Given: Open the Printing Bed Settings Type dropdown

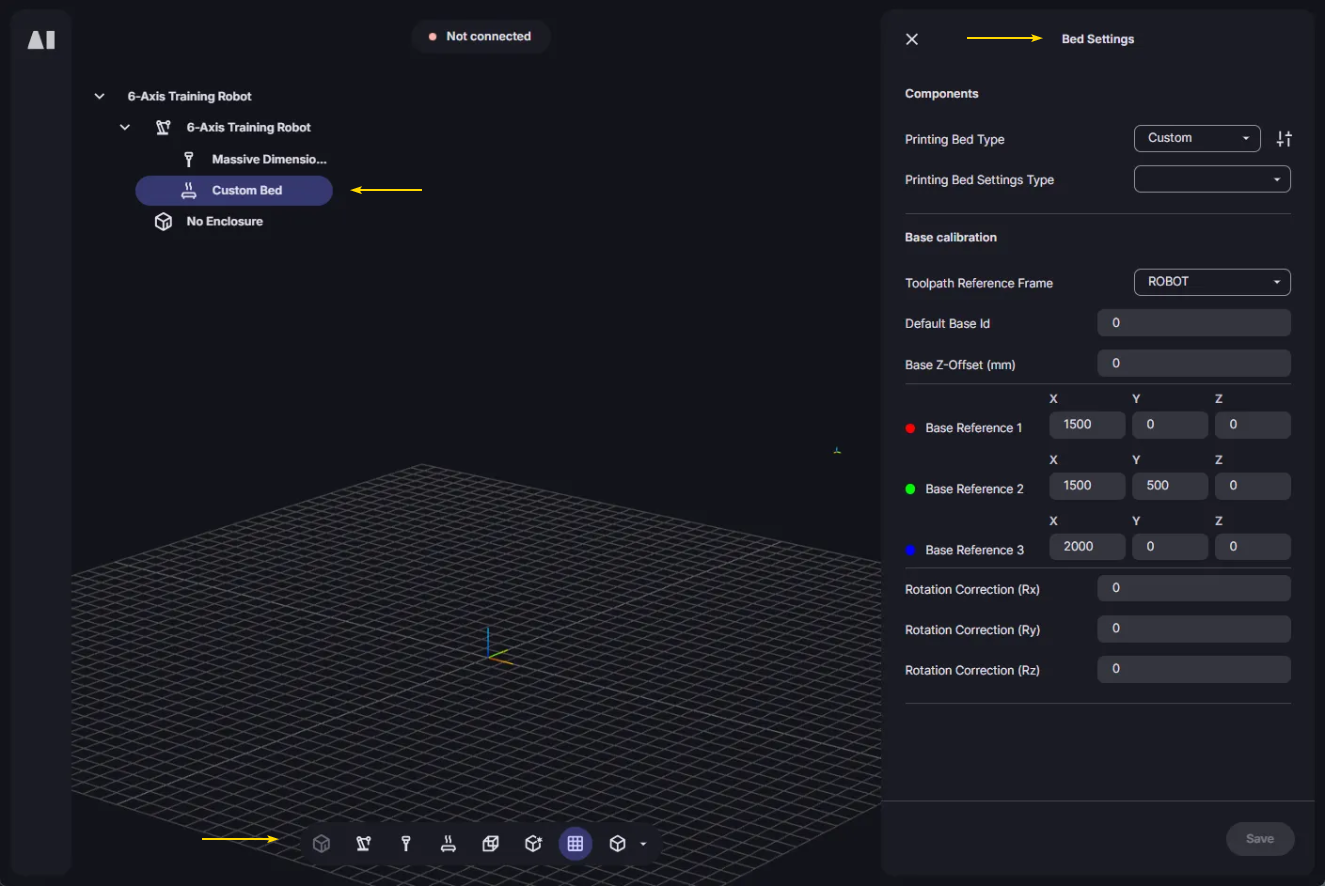Looking at the screenshot, I should [x=1211, y=179].
